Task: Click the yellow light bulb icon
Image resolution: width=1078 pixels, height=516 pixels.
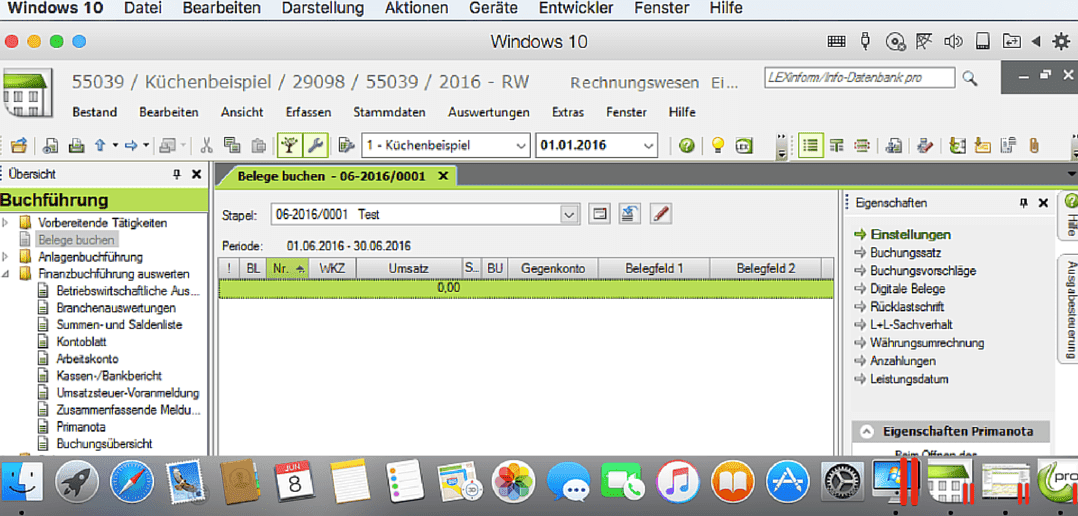Action: click(x=718, y=146)
